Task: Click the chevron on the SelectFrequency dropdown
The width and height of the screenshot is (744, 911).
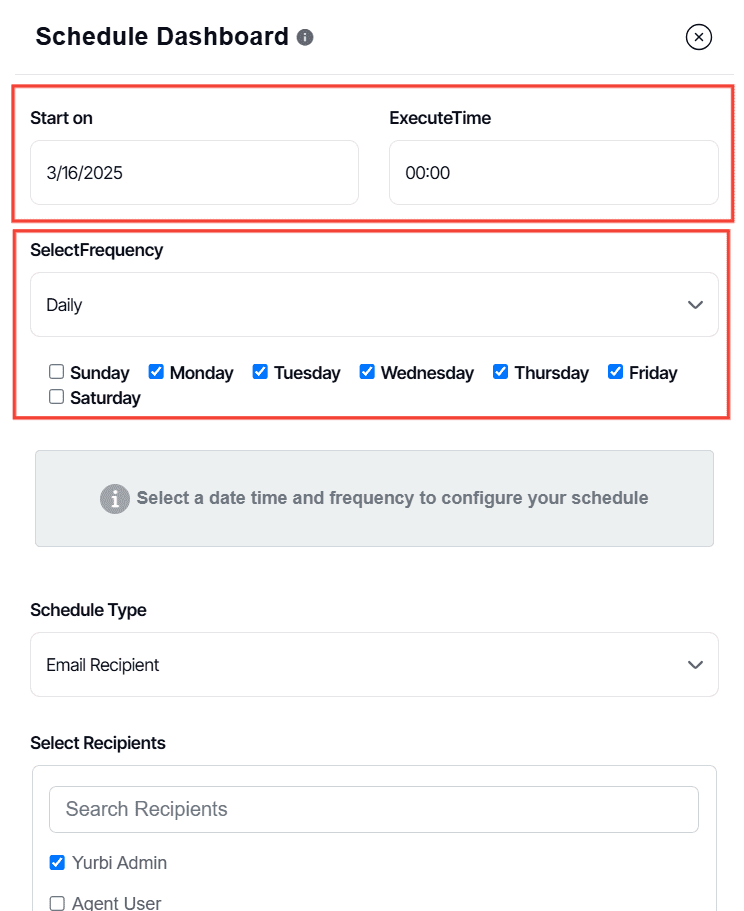Action: point(695,304)
